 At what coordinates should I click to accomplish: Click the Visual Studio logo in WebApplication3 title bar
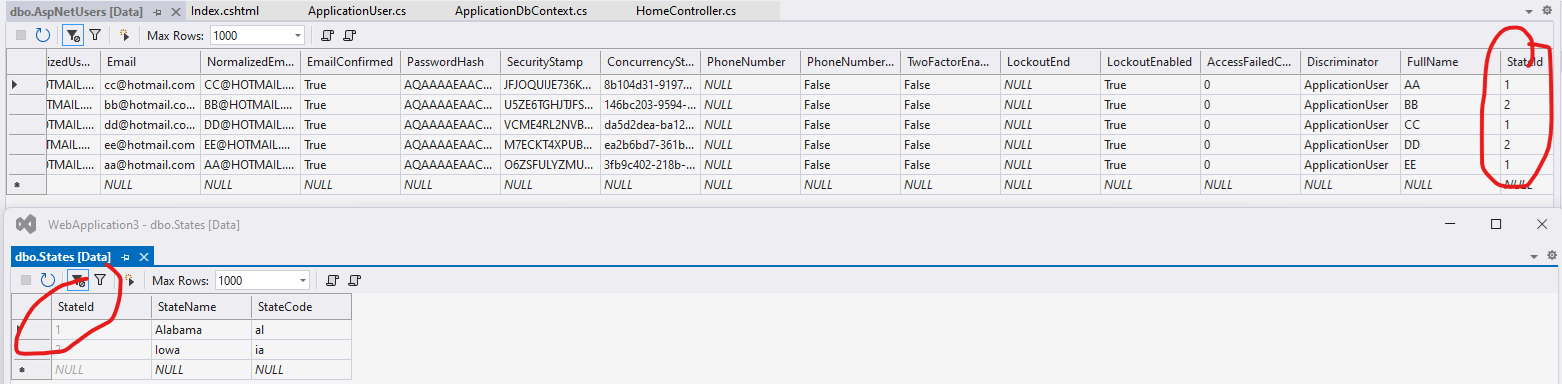(26, 224)
